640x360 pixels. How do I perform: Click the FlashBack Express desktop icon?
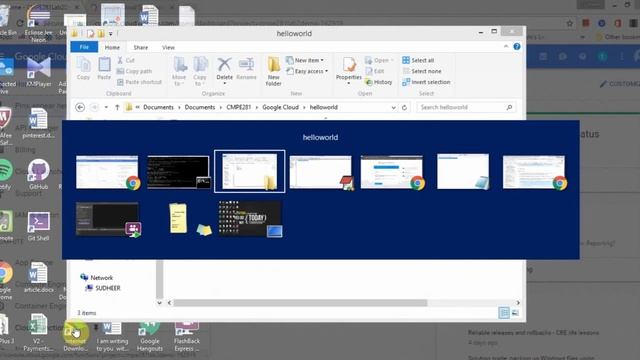click(x=187, y=337)
